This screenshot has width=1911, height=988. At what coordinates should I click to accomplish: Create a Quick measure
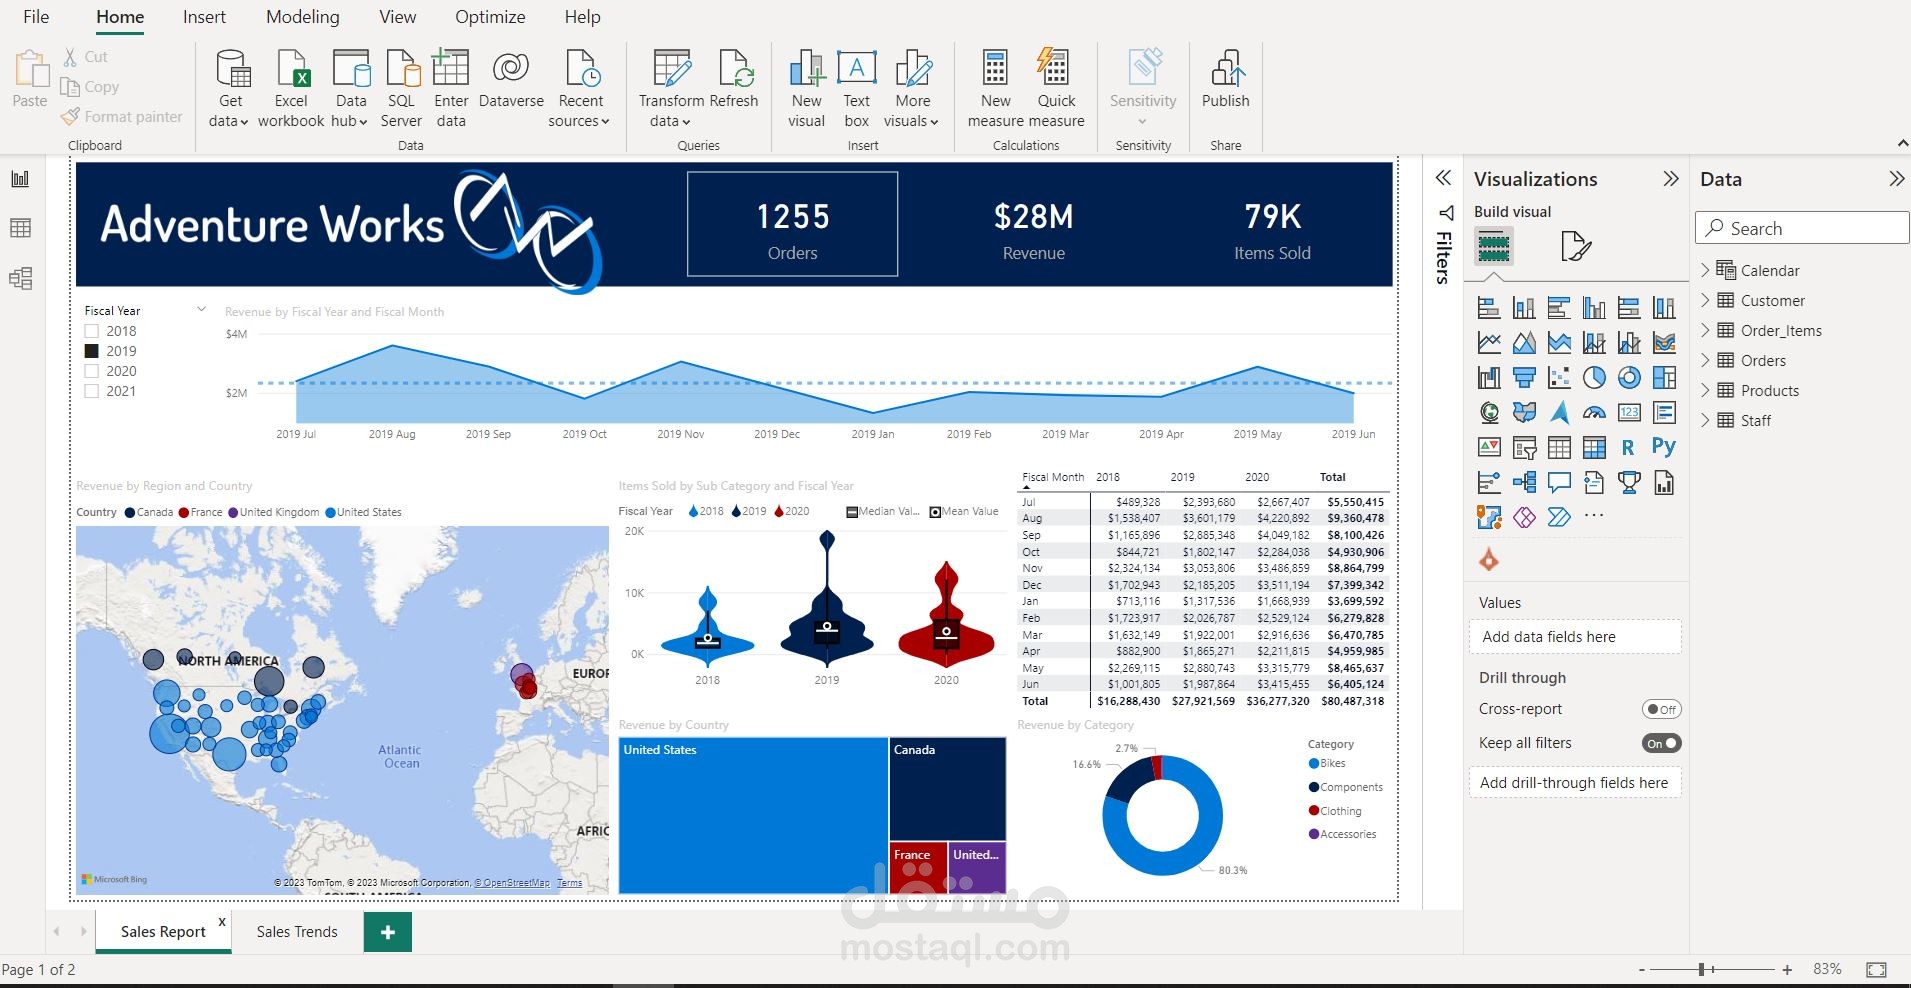pos(1056,89)
